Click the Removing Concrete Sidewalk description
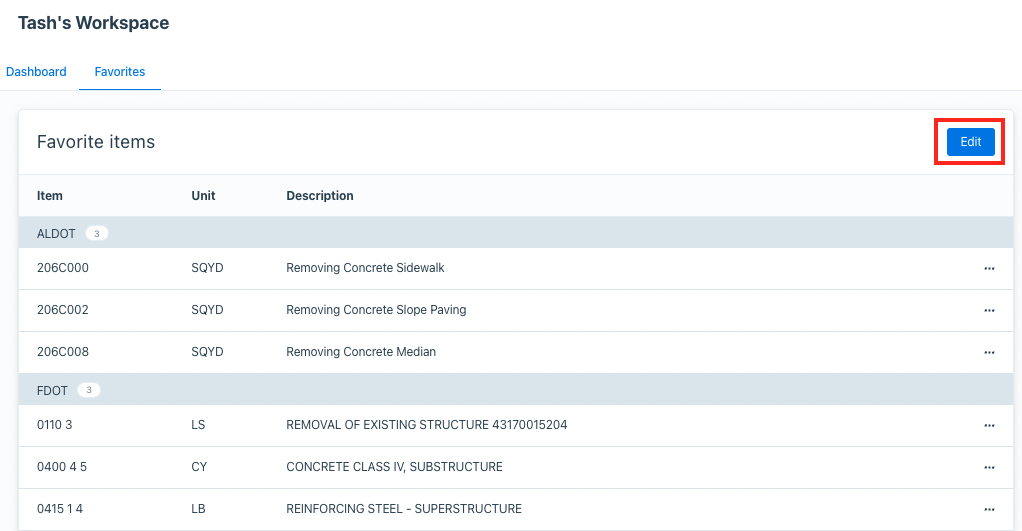The width and height of the screenshot is (1022, 531). pyautogui.click(x=365, y=268)
